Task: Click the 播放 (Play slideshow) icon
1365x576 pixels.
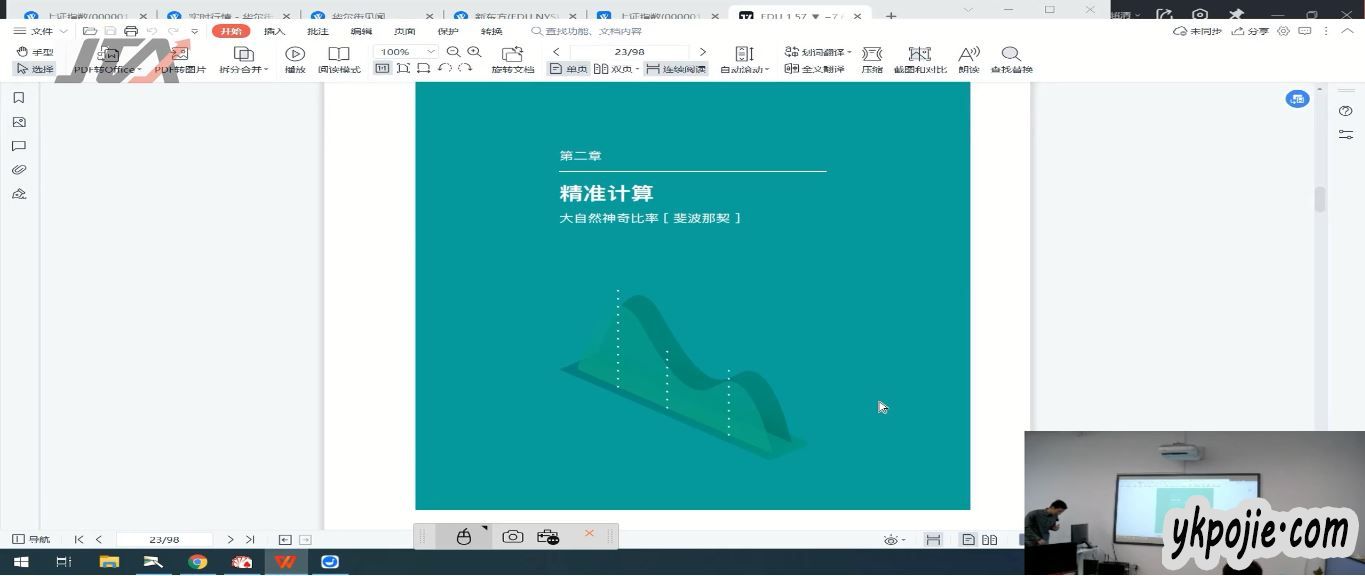Action: (x=294, y=54)
